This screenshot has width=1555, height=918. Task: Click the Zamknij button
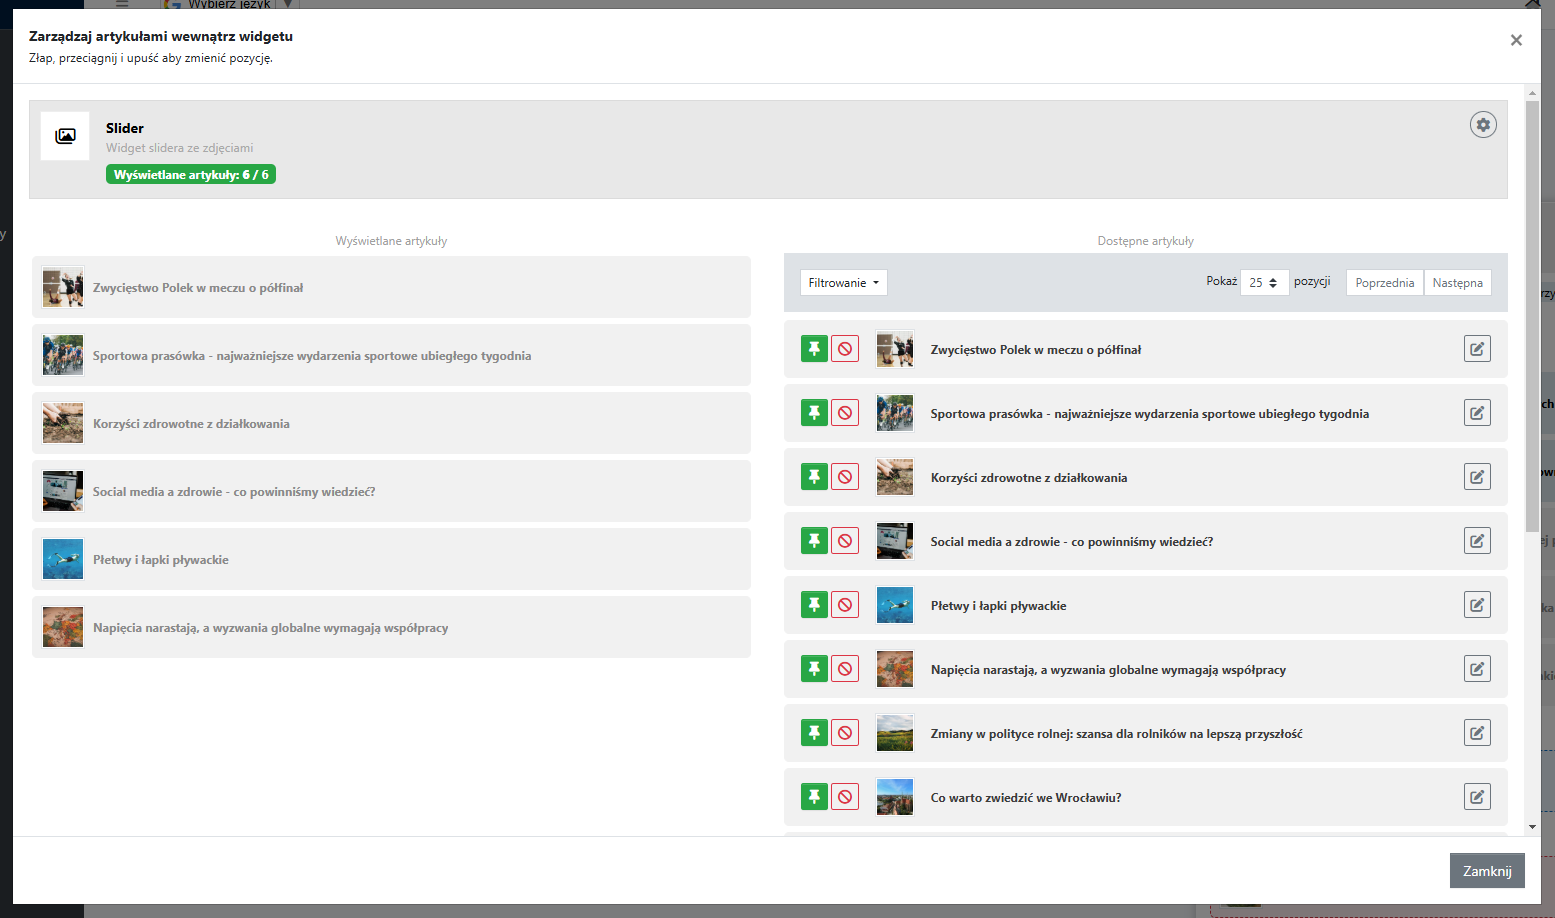coord(1487,871)
